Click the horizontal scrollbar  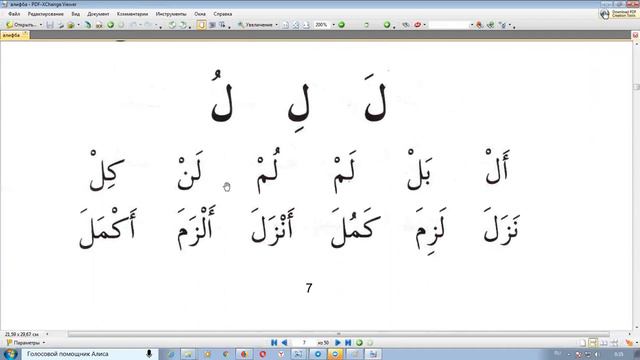[338, 334]
